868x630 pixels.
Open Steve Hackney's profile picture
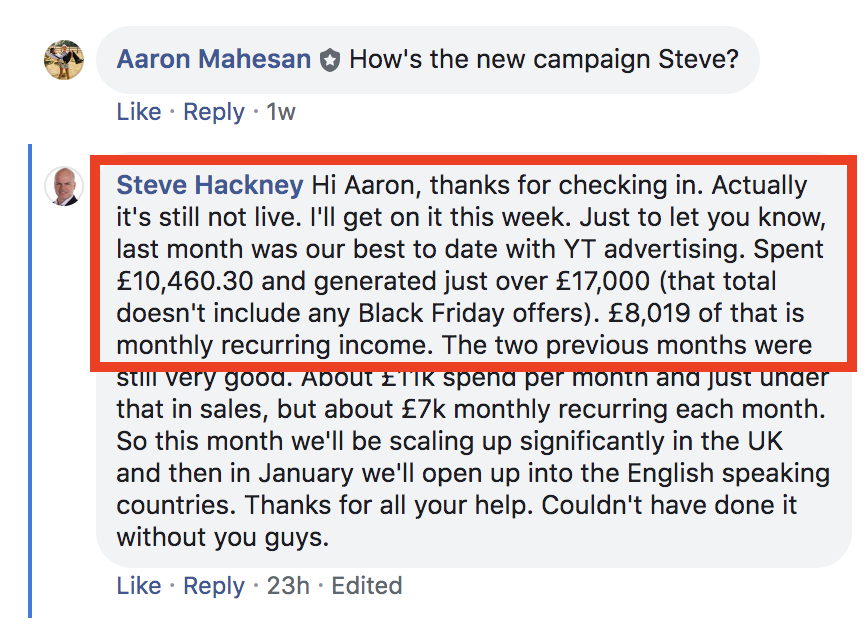click(x=64, y=186)
